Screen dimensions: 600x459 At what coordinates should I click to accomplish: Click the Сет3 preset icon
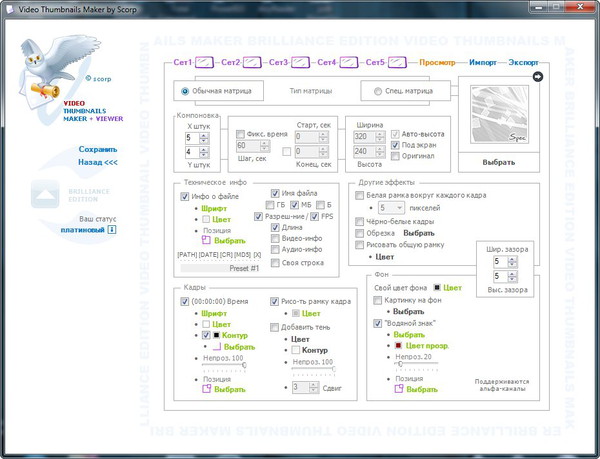(x=300, y=62)
